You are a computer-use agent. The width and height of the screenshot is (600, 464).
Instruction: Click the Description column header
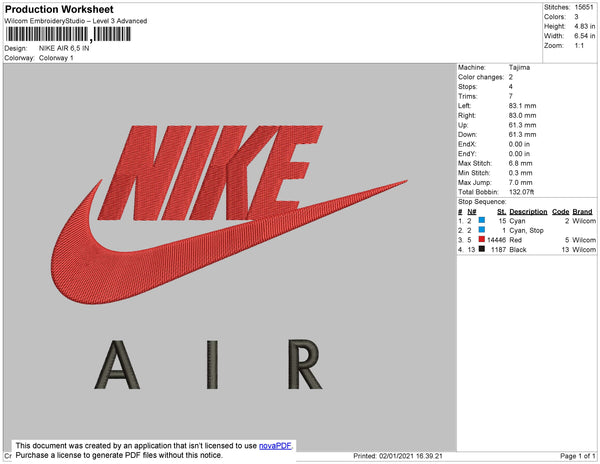pyautogui.click(x=528, y=212)
